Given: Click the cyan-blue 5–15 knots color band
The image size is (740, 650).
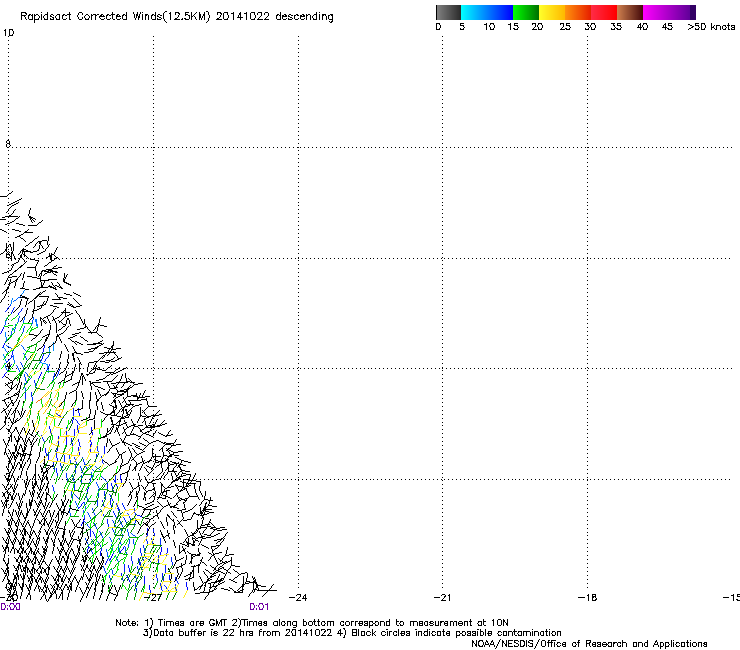Looking at the screenshot, I should pos(487,12).
